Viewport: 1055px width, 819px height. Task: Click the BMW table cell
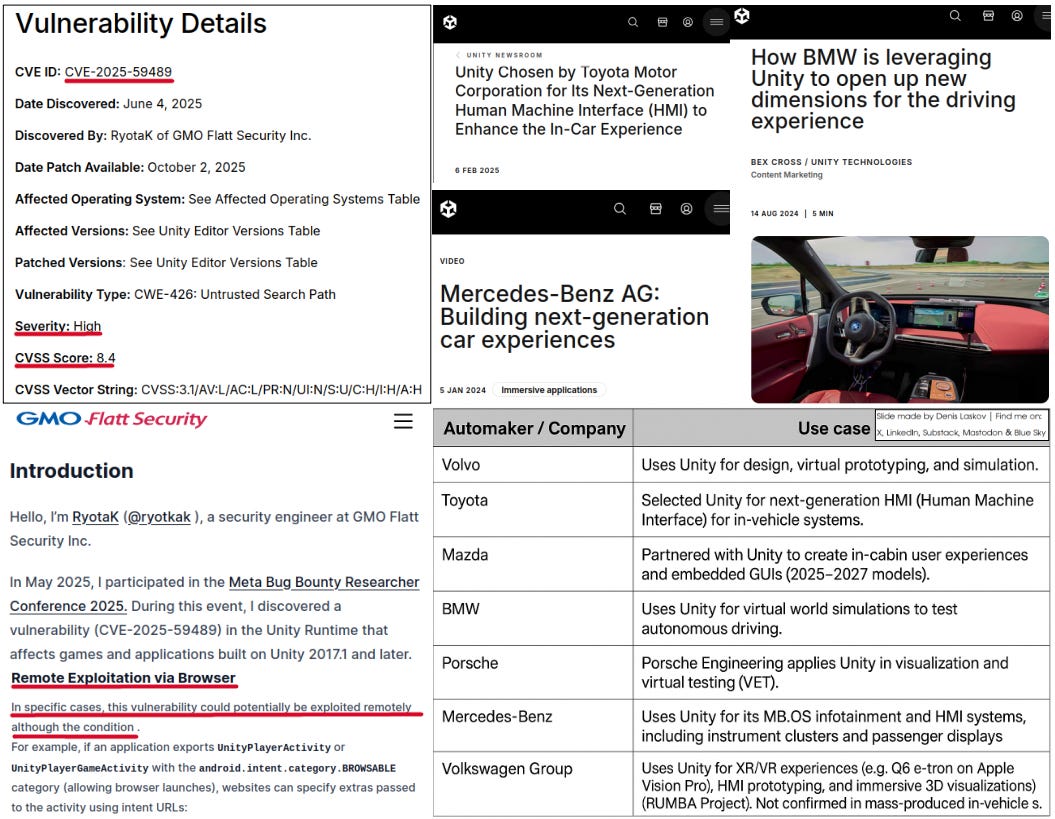pyautogui.click(x=533, y=618)
